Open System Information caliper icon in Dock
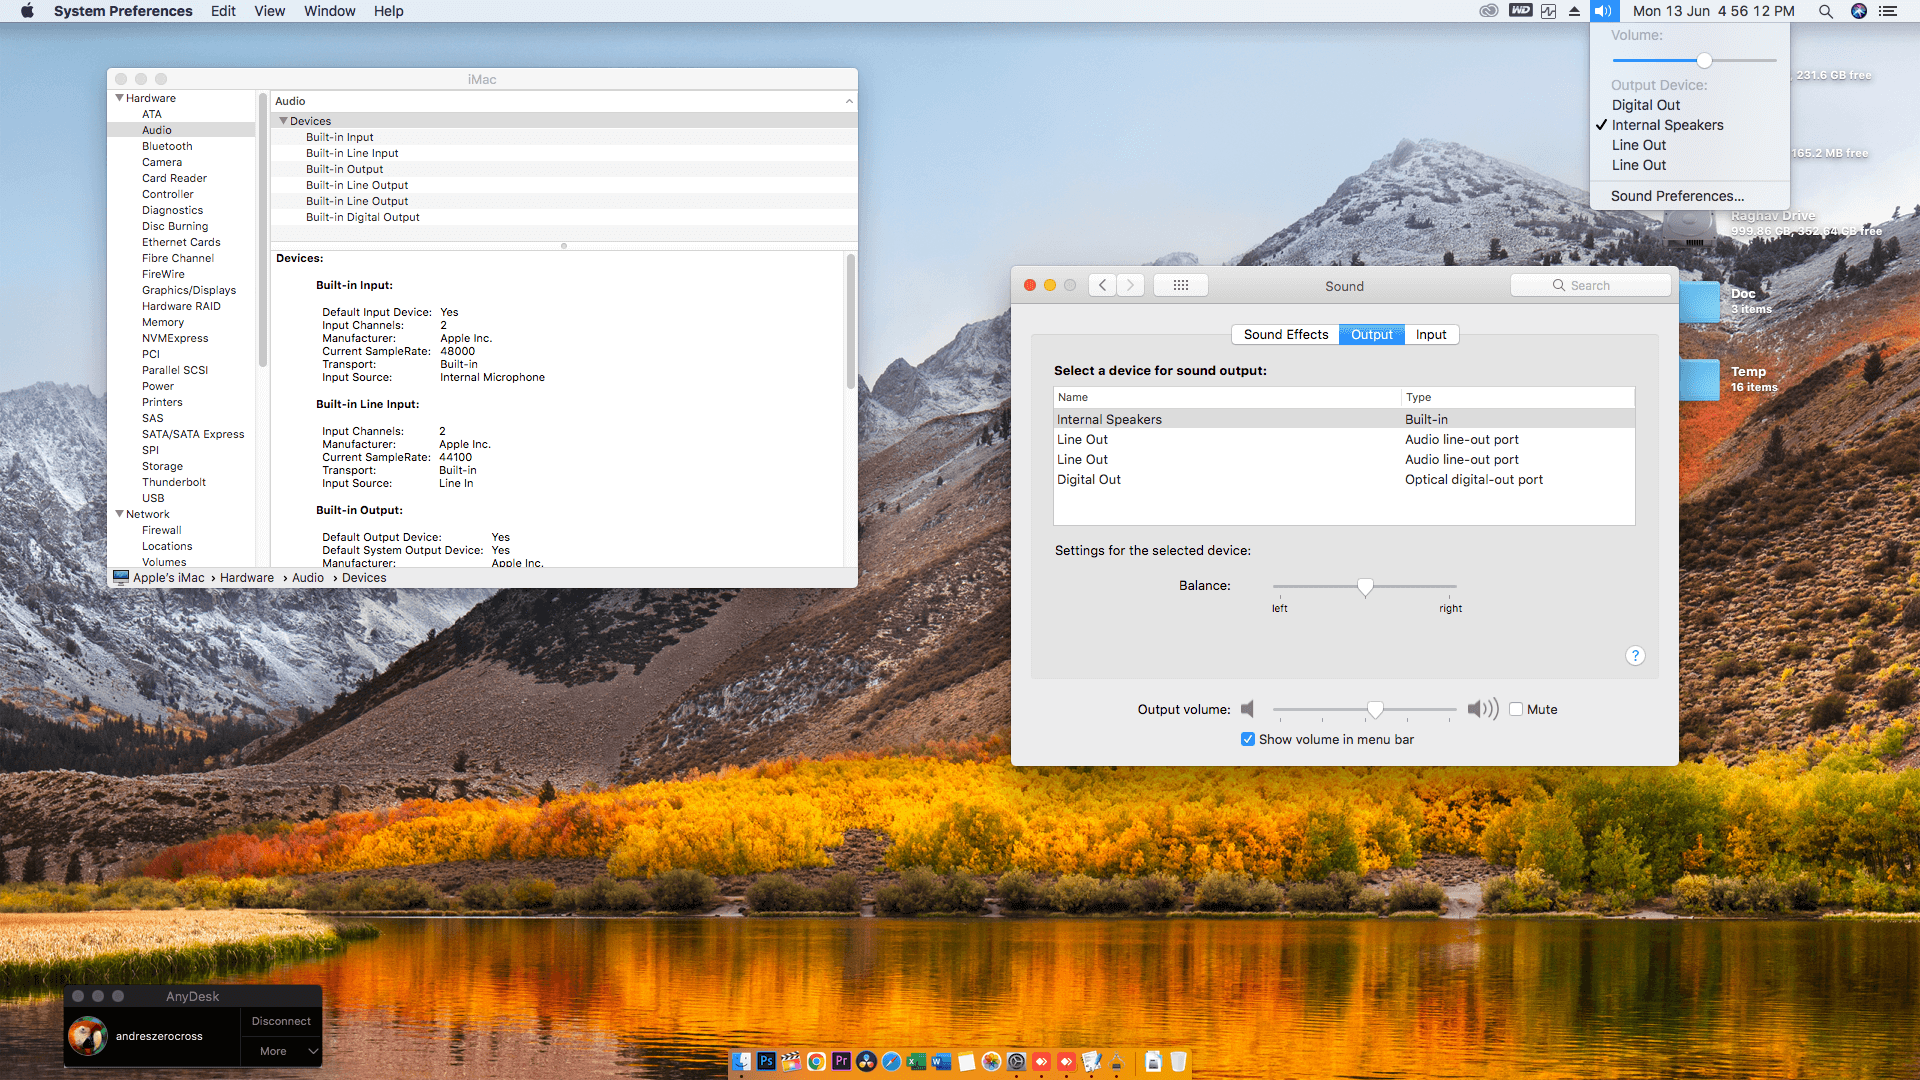The image size is (1920, 1080). pyautogui.click(x=1116, y=1061)
